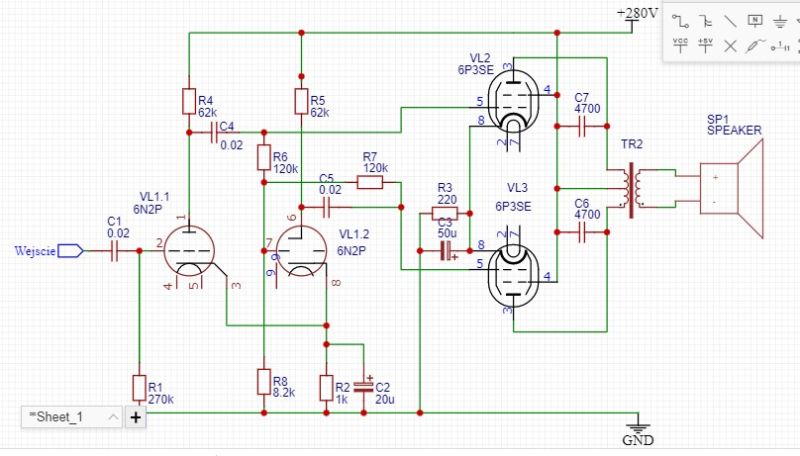Select the VL1.1 triode tube symbol
Screen dimensions: 800x456
tap(190, 251)
